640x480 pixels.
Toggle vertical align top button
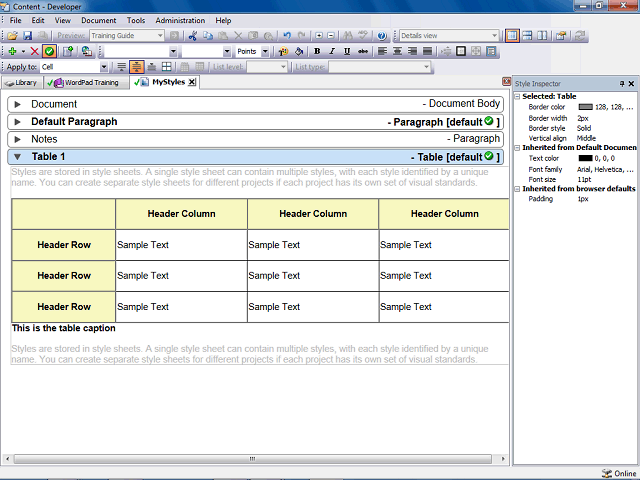pos(122,67)
